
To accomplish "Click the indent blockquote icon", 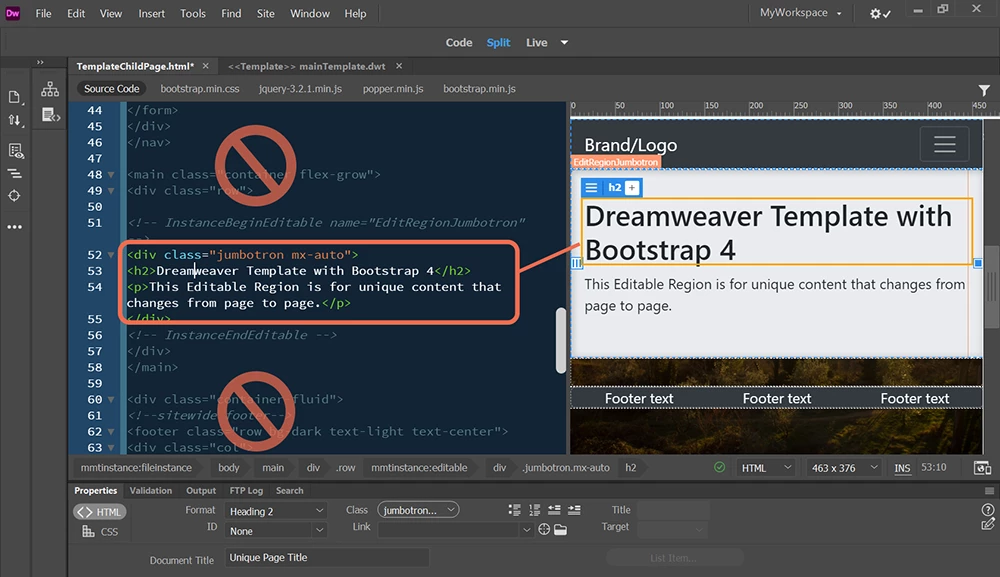I will [574, 510].
